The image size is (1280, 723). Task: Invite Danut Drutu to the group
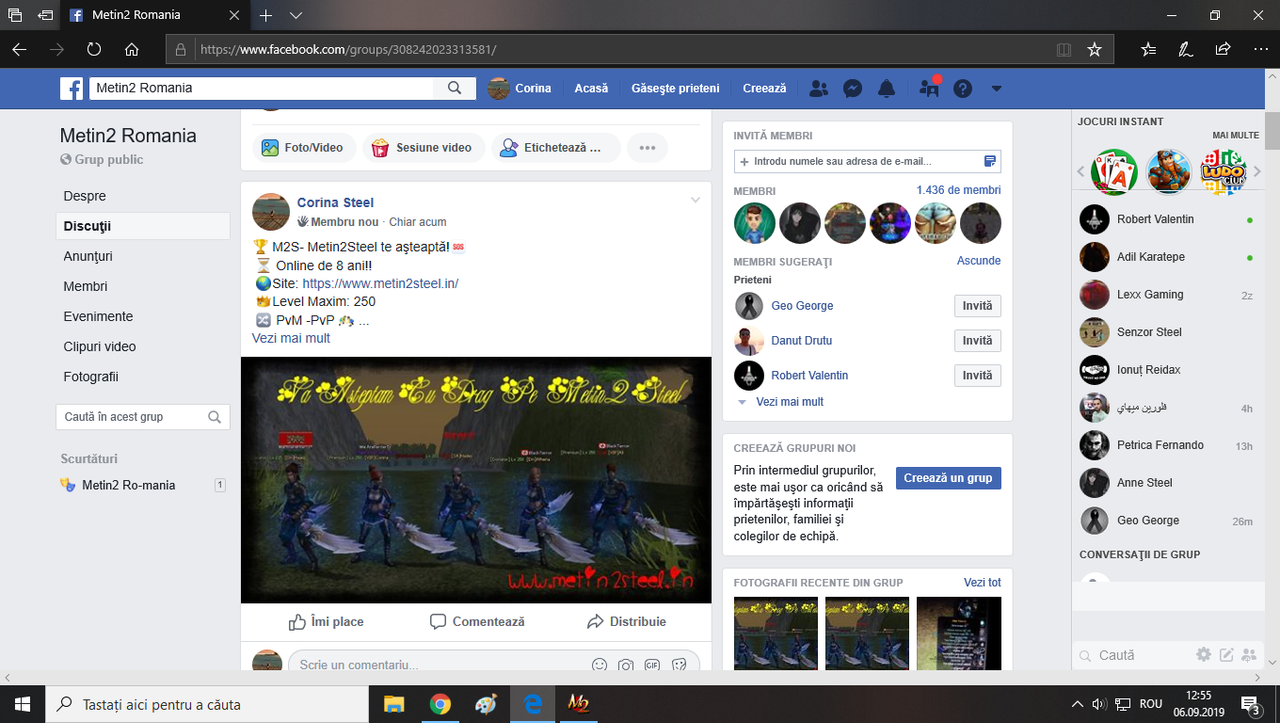click(977, 341)
